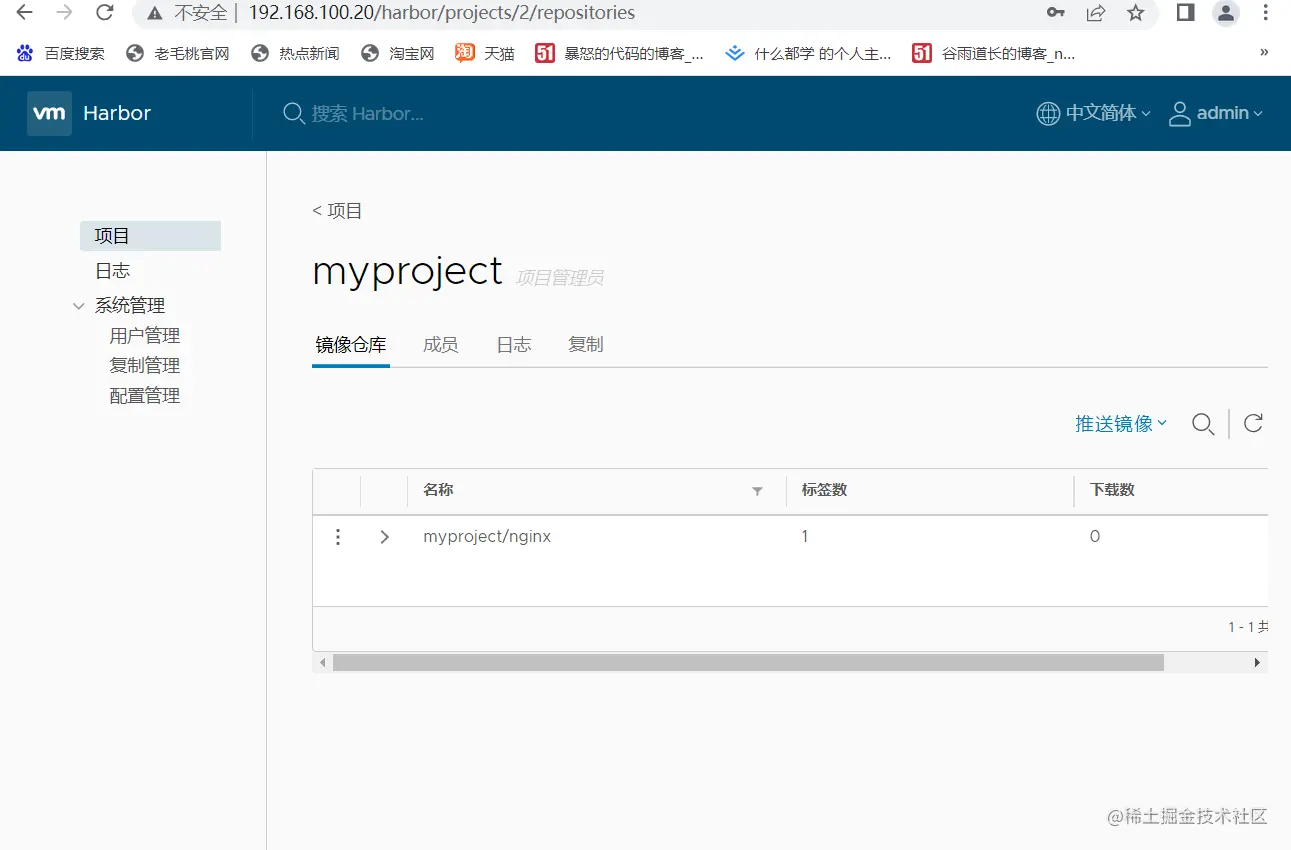
Task: Switch to the 镜像仓库 tab
Action: [x=351, y=345]
